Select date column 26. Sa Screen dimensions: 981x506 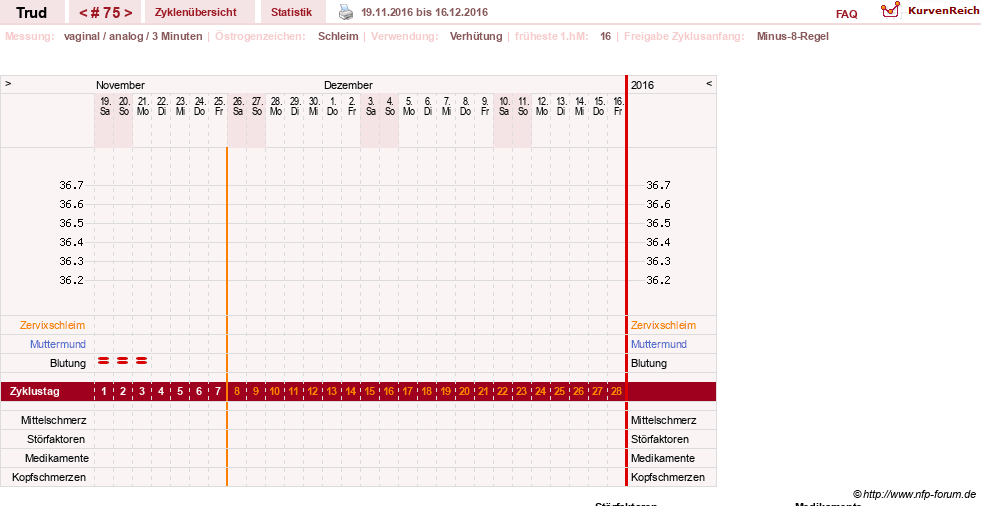click(x=238, y=106)
